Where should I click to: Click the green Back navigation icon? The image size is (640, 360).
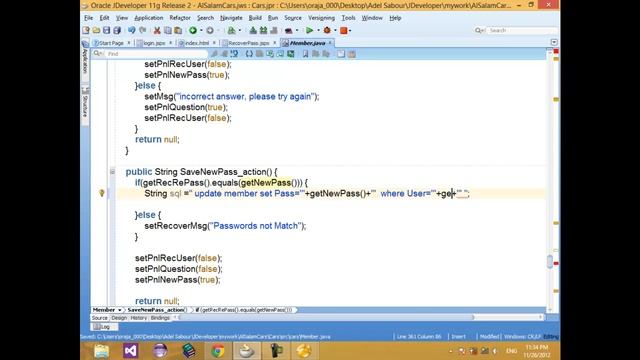coord(193,30)
